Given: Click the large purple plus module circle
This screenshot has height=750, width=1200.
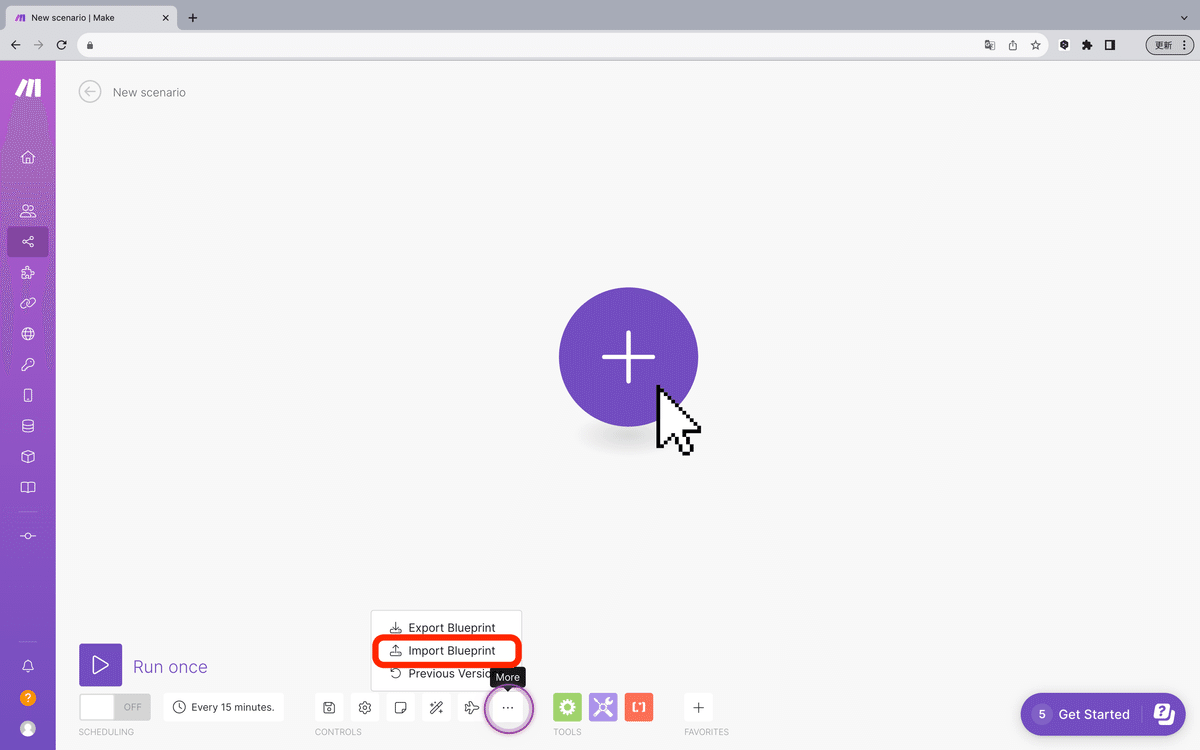Looking at the screenshot, I should (628, 357).
